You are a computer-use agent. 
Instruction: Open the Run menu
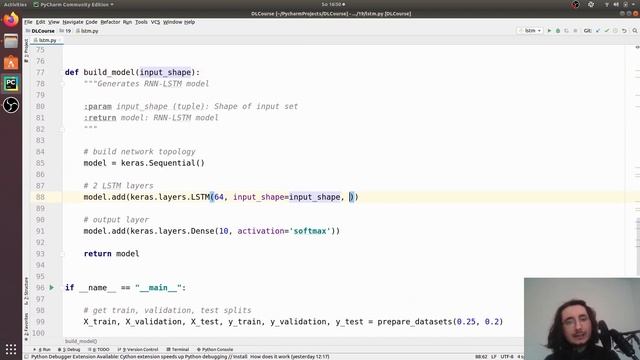pos(127,22)
